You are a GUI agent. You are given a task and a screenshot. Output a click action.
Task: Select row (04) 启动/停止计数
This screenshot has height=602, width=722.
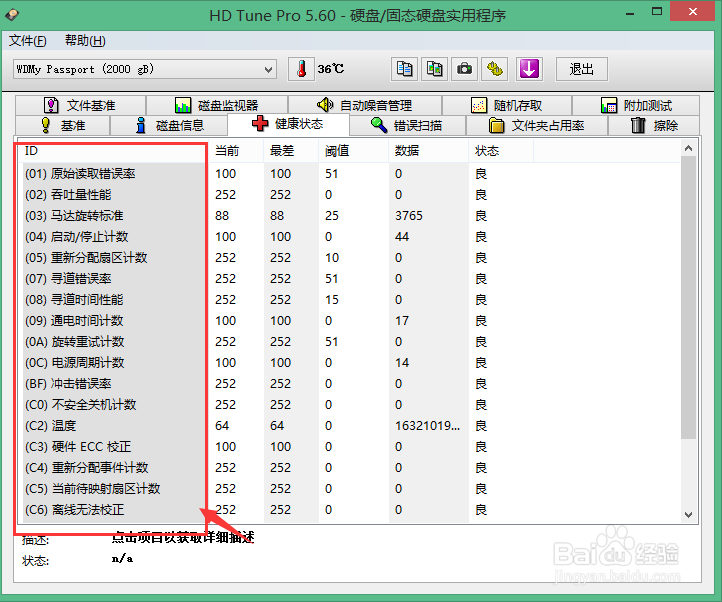click(x=349, y=237)
